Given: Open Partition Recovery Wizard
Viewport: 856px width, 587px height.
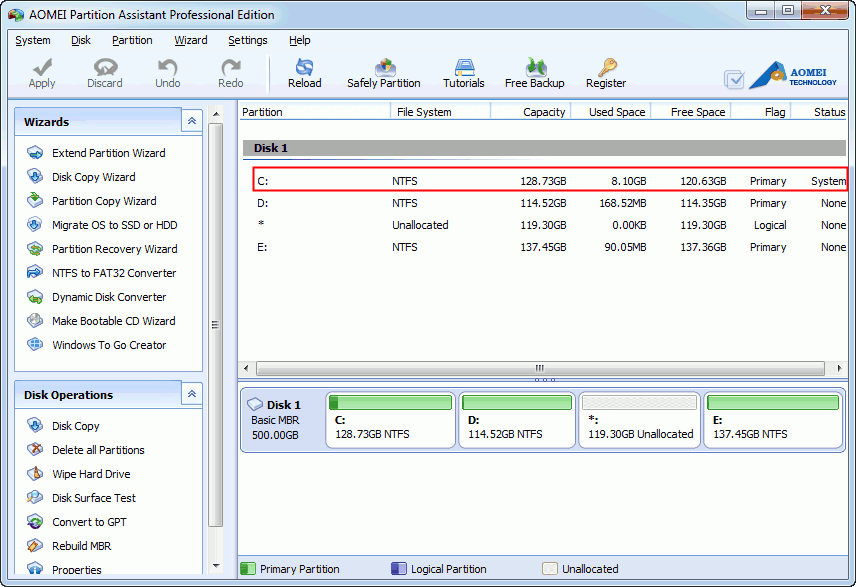Looking at the screenshot, I should point(114,249).
